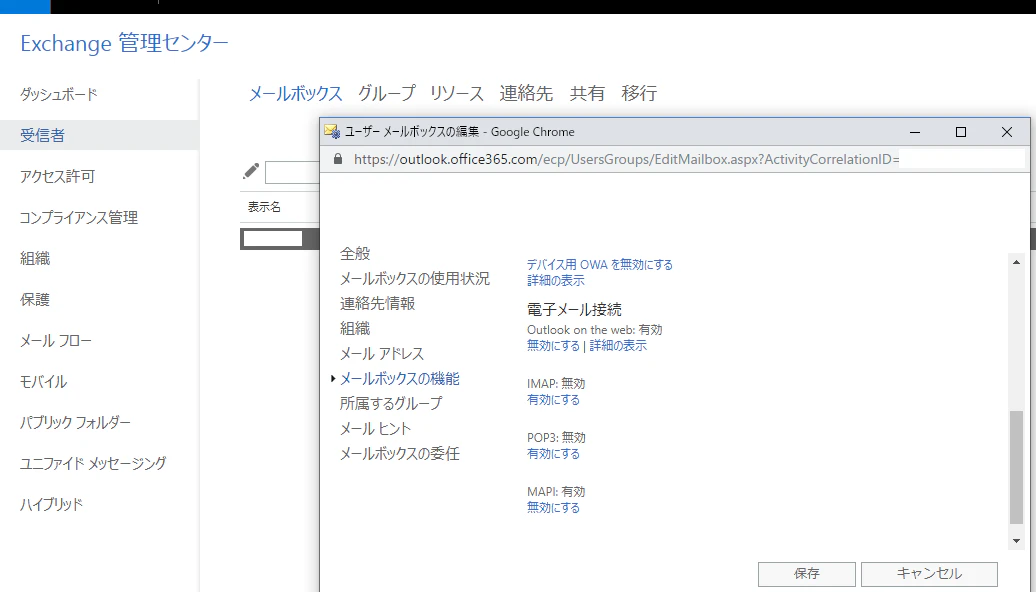Disable MAPI for this mailbox

point(553,507)
